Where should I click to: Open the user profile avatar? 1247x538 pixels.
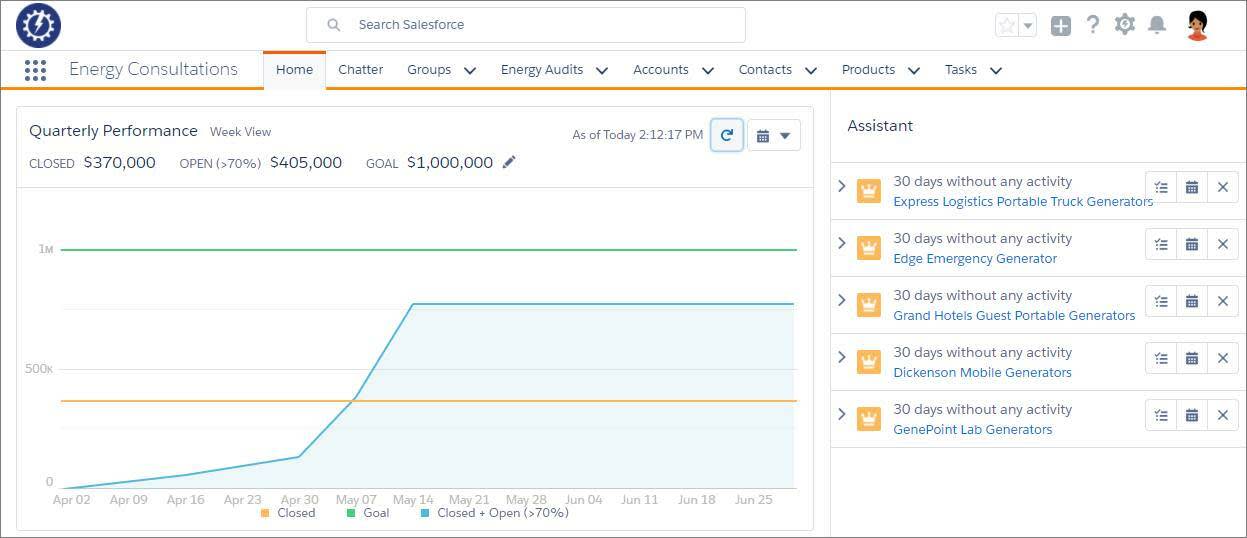click(x=1197, y=25)
